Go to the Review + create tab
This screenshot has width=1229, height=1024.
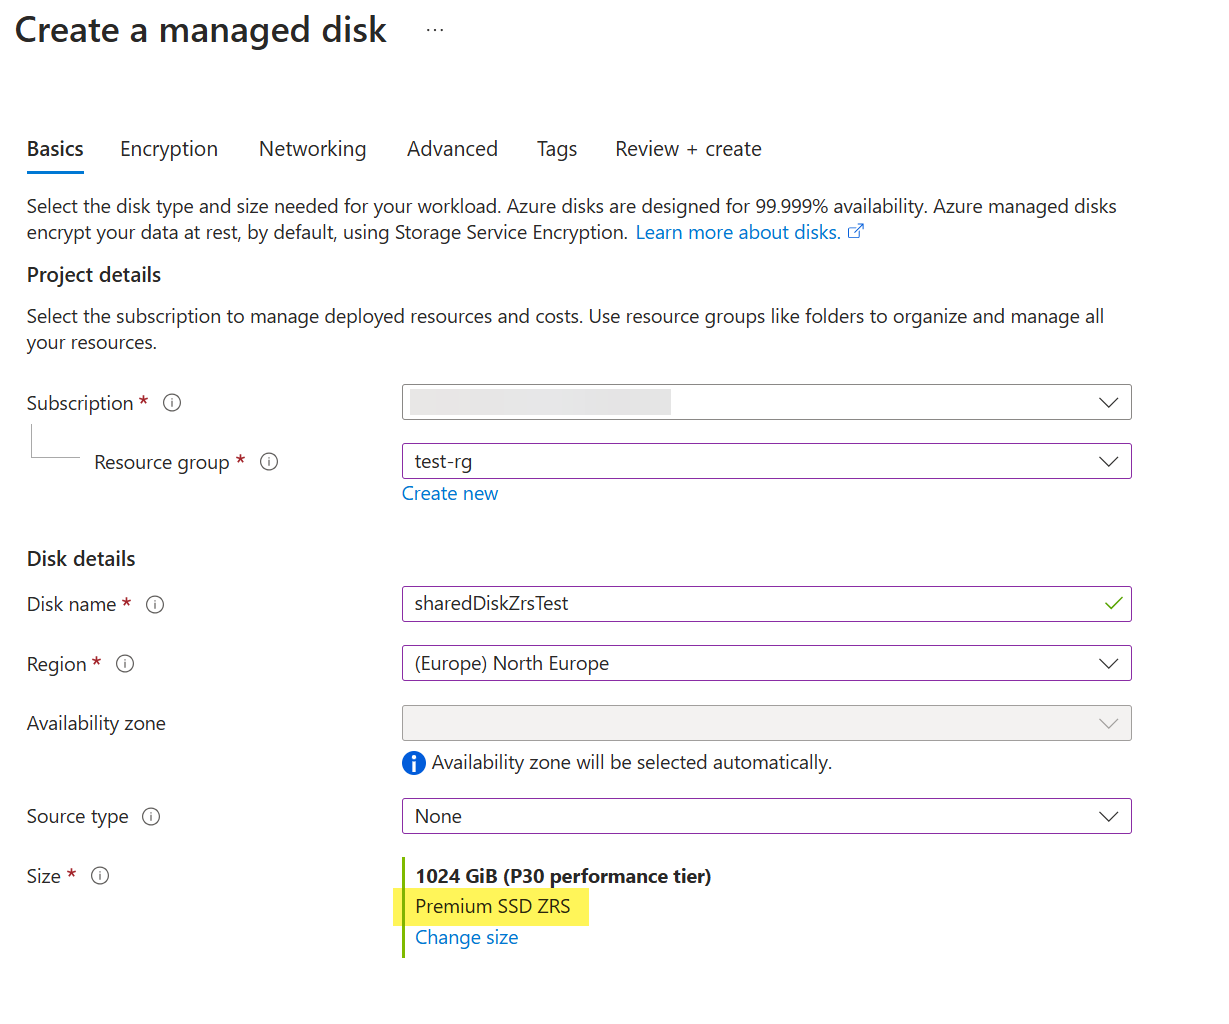[x=688, y=149]
